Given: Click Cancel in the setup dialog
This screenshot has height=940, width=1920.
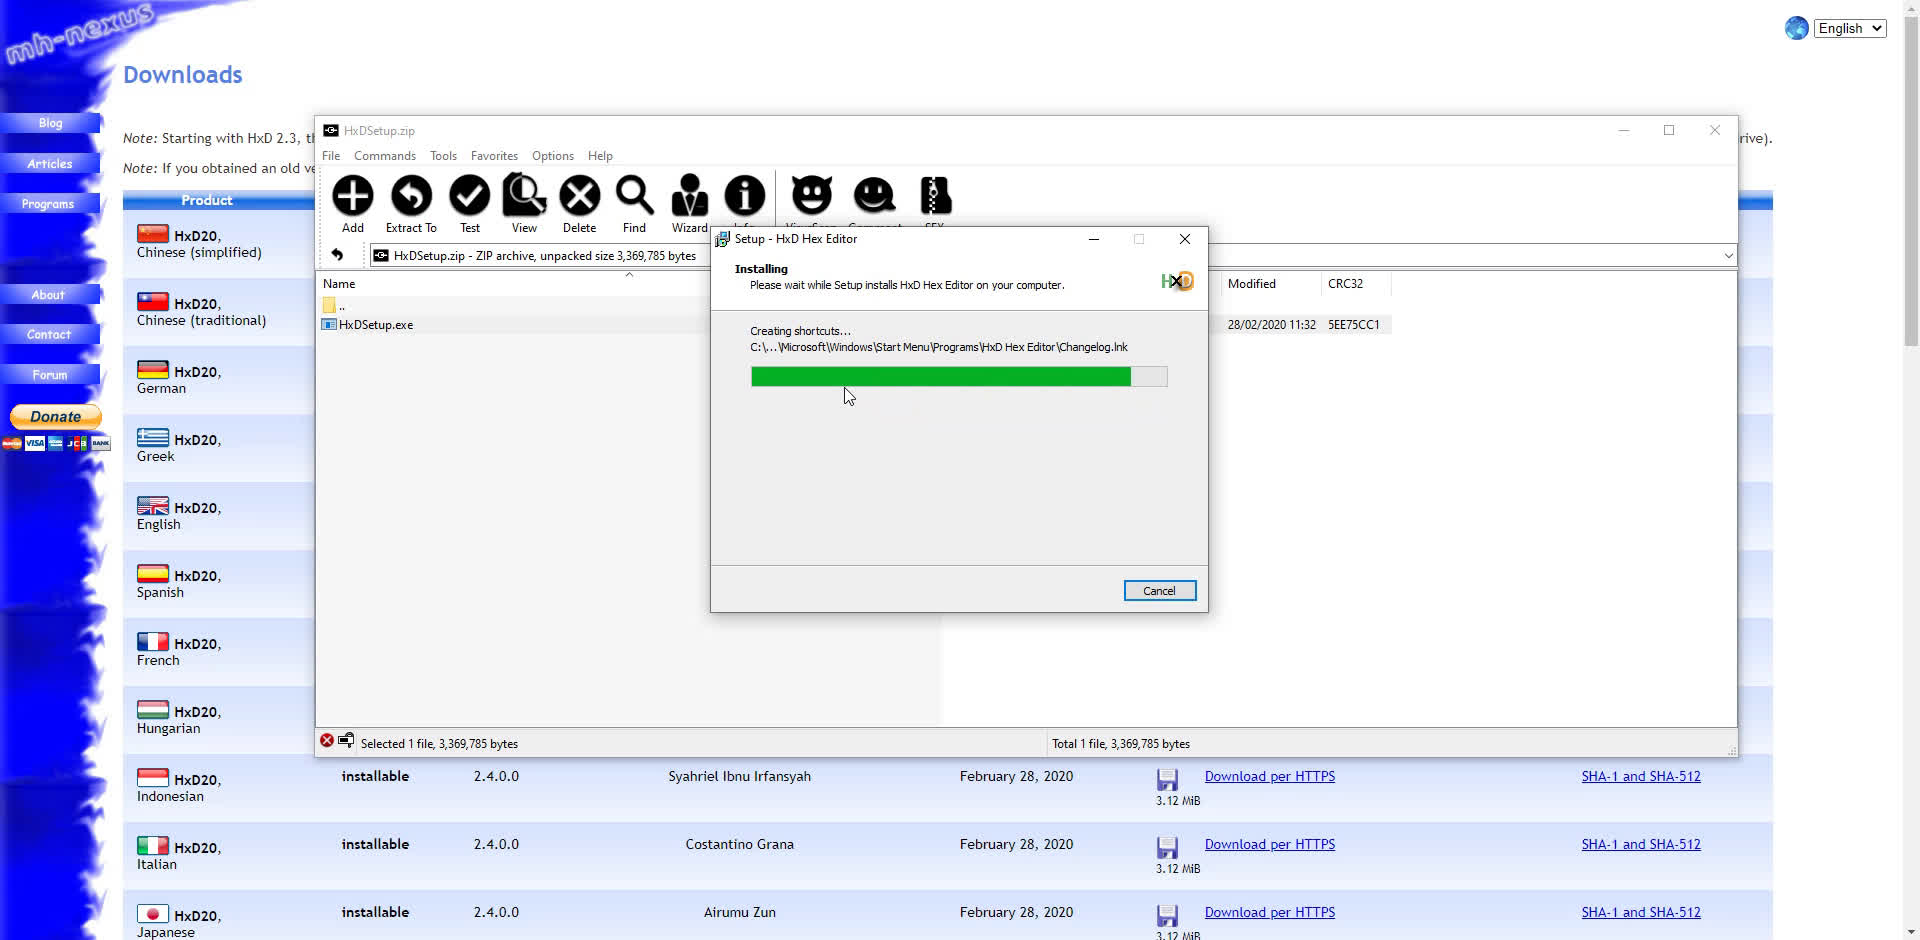Looking at the screenshot, I should pos(1159,591).
